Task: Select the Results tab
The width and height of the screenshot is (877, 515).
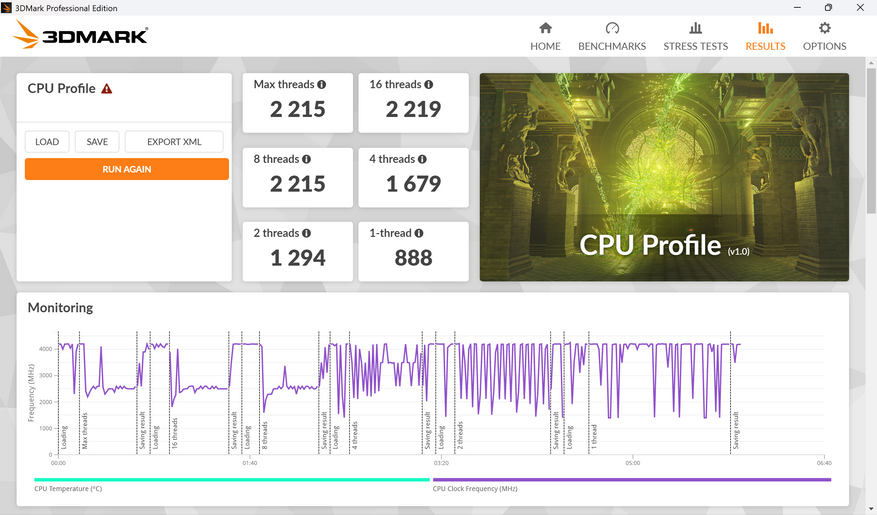Action: click(x=765, y=37)
